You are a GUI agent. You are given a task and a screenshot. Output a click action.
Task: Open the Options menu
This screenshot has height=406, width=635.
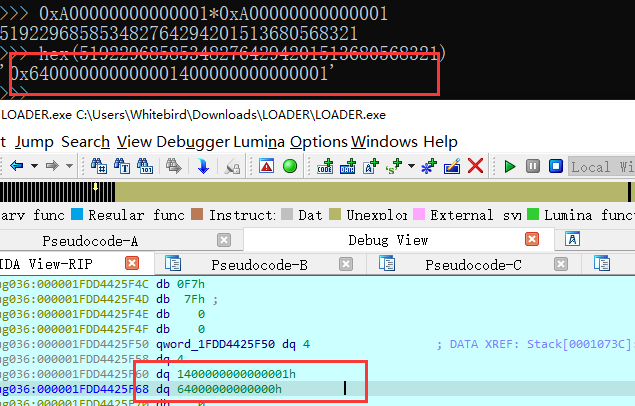(319, 142)
